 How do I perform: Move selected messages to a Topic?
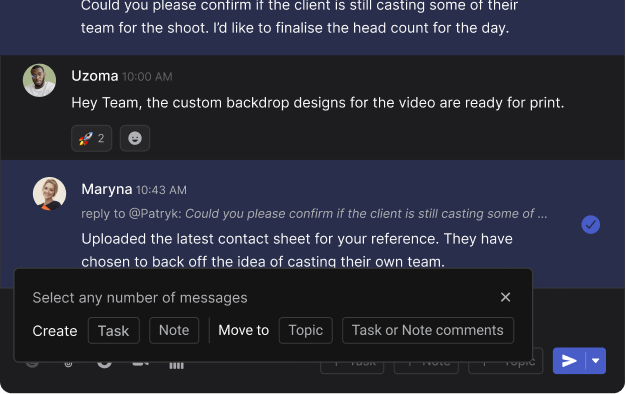(306, 331)
